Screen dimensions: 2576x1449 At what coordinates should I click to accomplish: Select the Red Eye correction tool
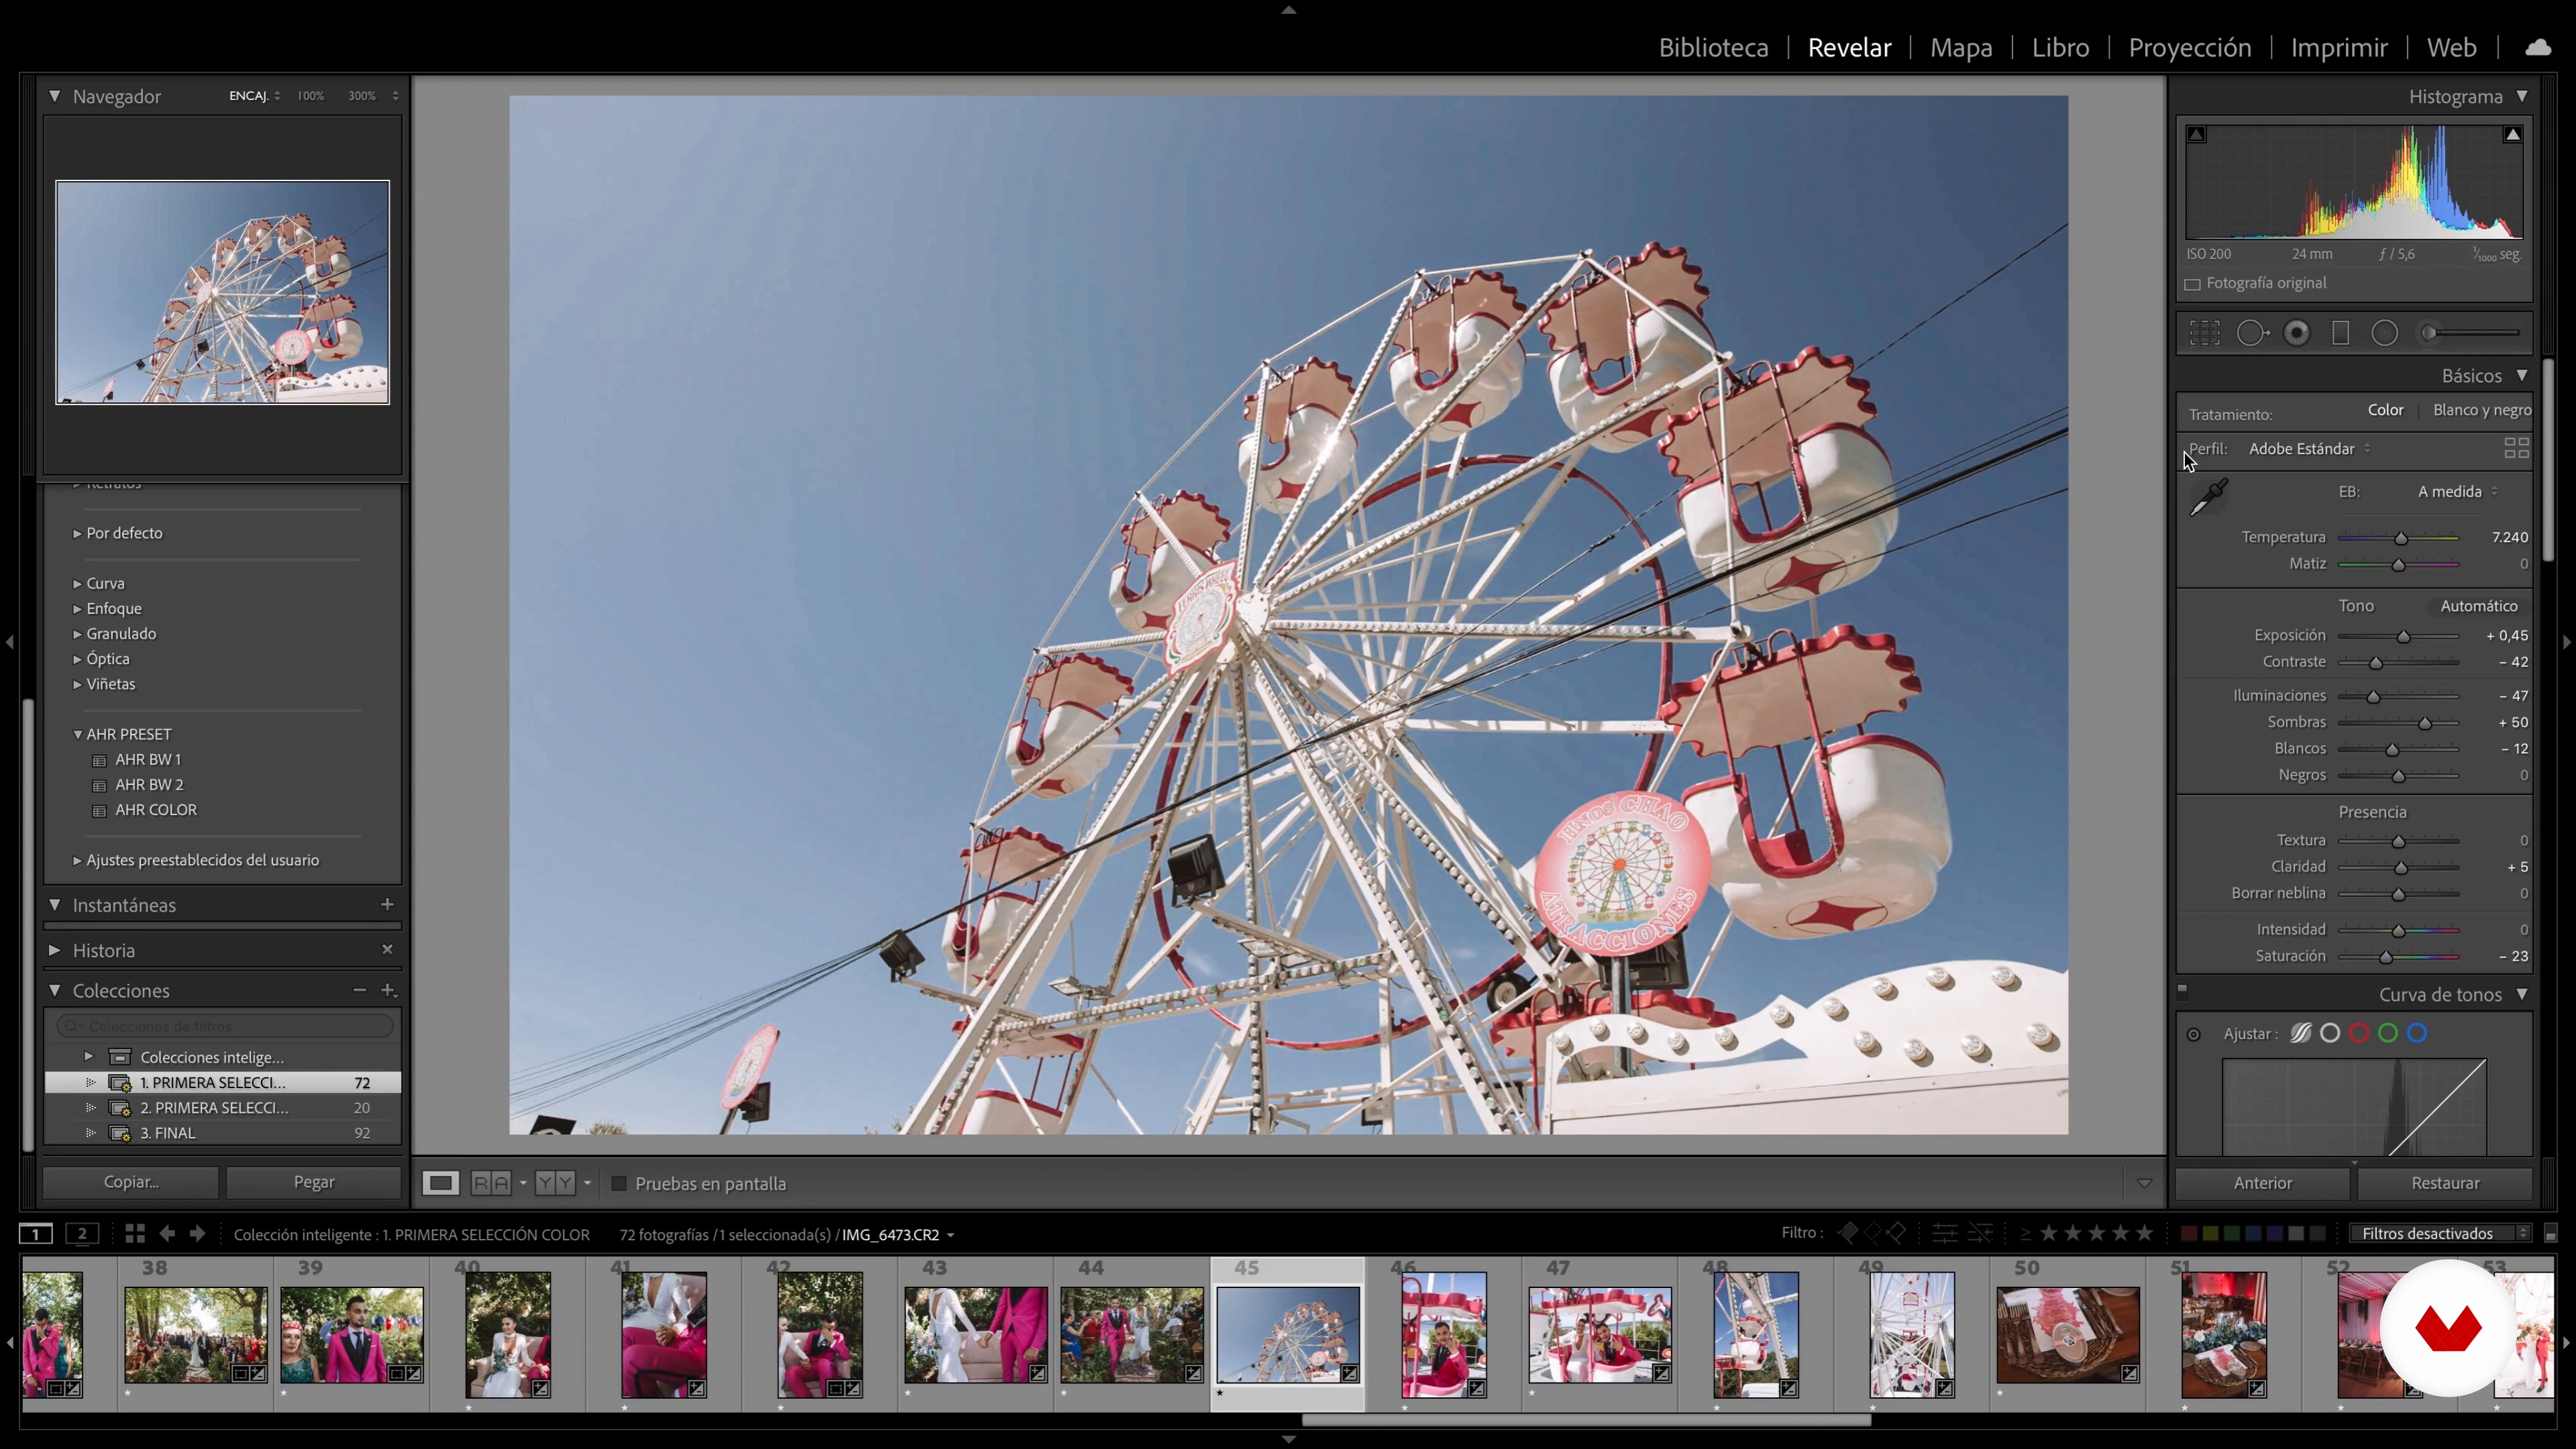coord(2297,333)
